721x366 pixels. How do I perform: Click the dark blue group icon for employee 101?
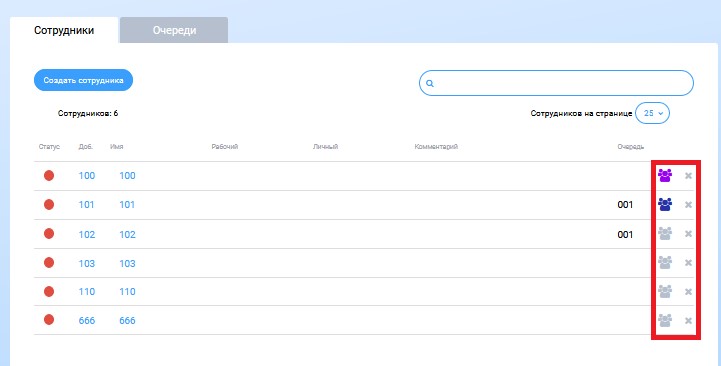[665, 205]
